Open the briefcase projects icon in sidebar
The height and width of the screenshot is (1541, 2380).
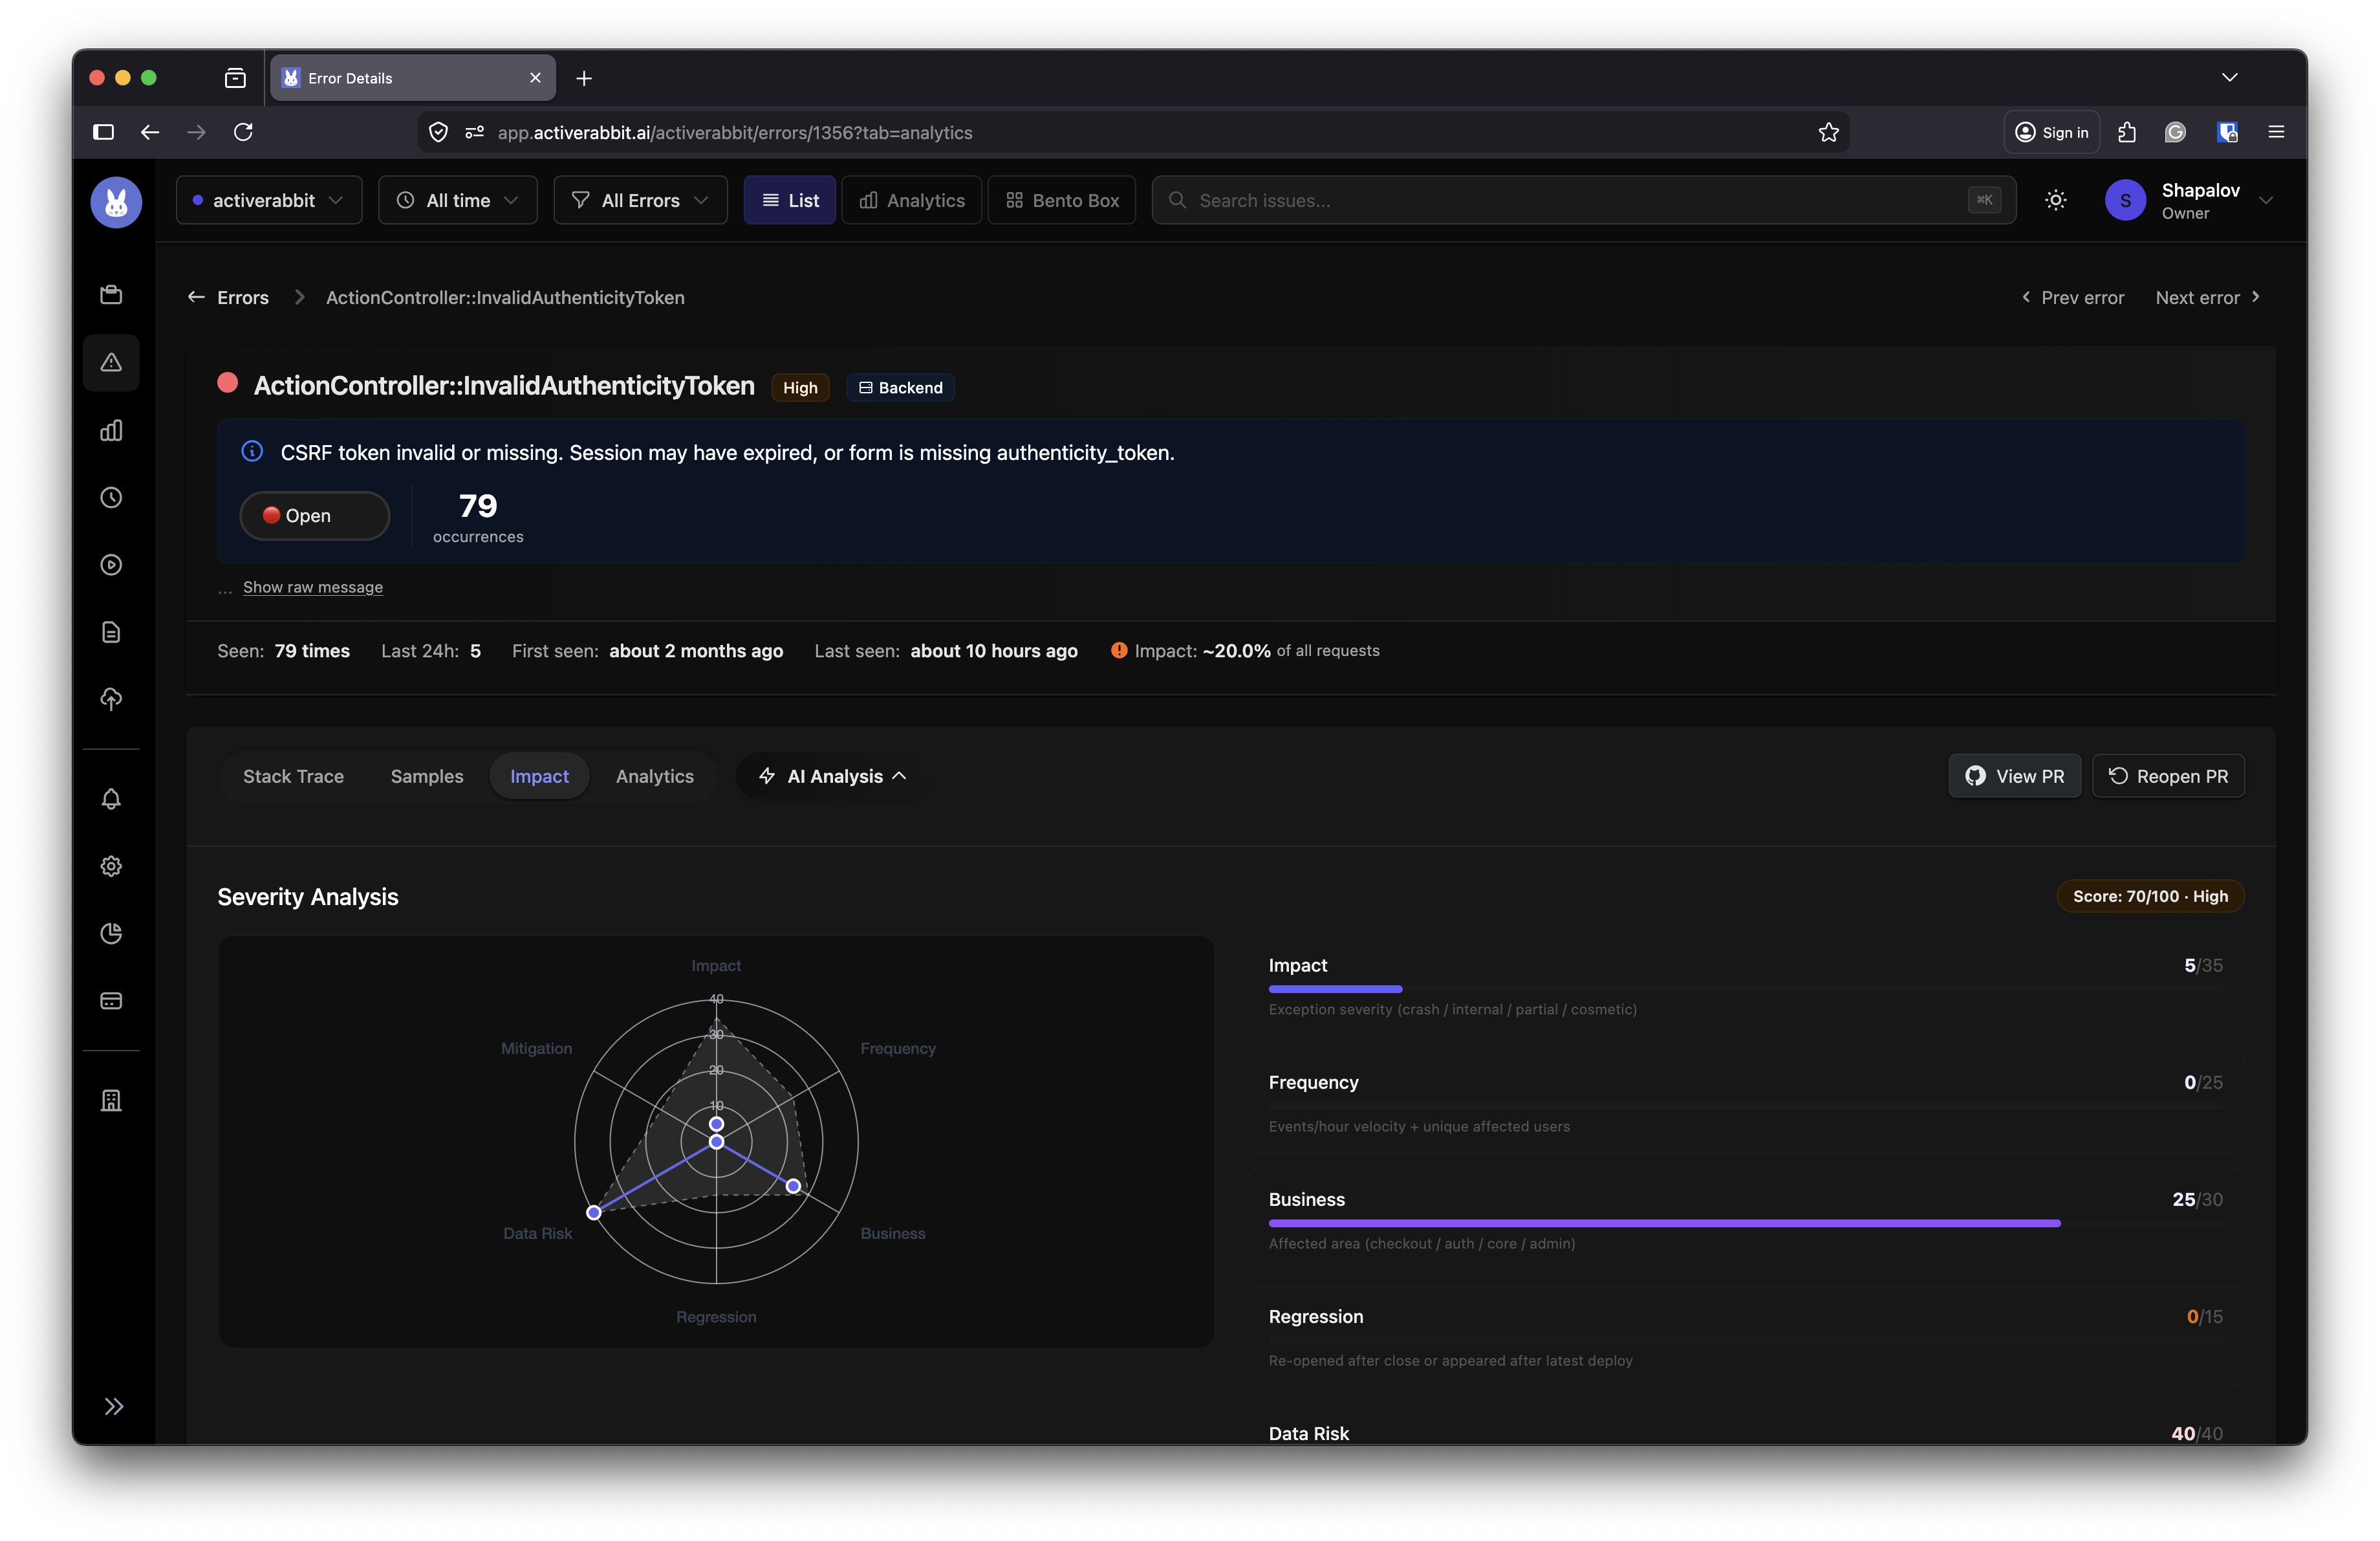(x=111, y=294)
